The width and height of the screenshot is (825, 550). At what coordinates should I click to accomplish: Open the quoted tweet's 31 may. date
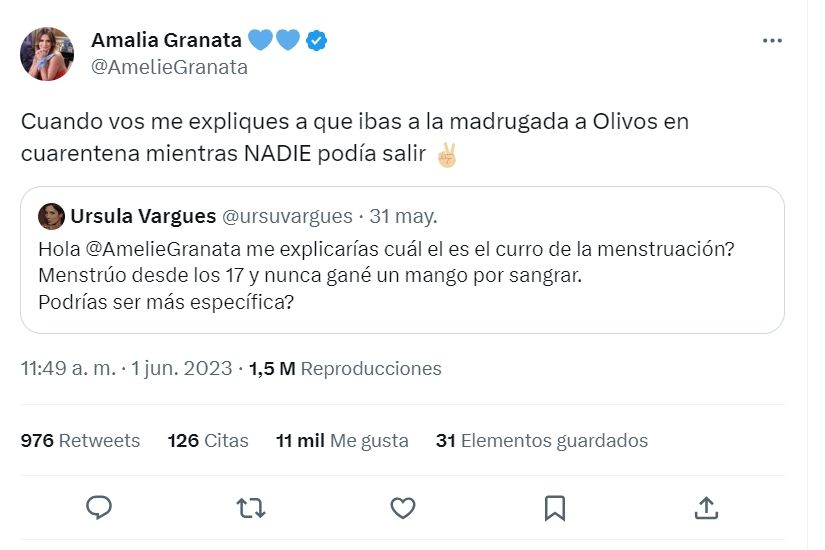pyautogui.click(x=404, y=216)
